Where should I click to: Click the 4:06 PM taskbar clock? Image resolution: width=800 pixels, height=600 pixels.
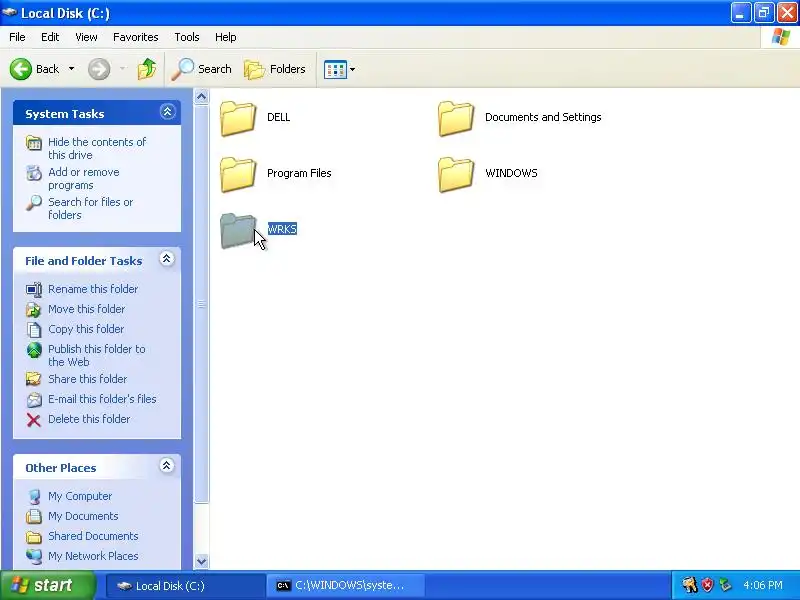click(763, 585)
